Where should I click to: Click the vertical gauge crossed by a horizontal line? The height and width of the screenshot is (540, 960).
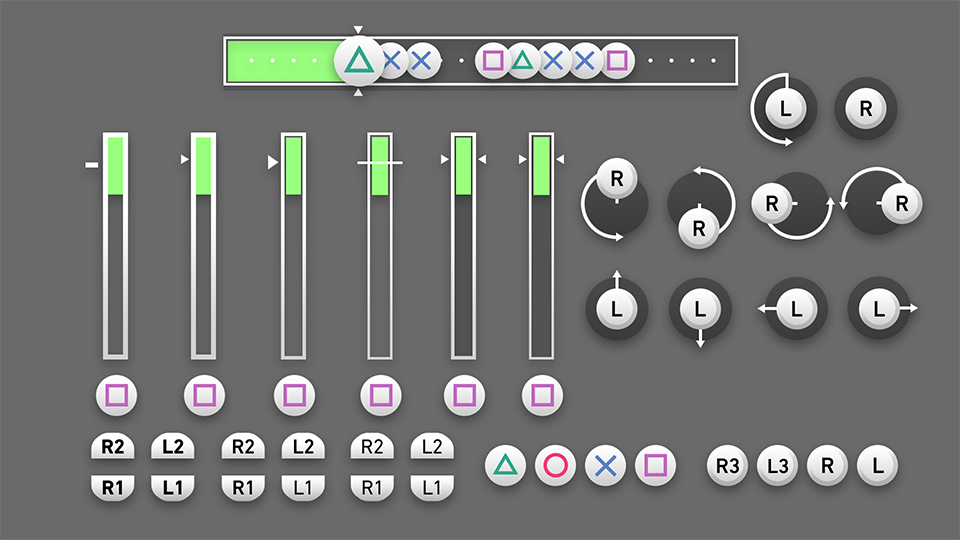click(380, 246)
